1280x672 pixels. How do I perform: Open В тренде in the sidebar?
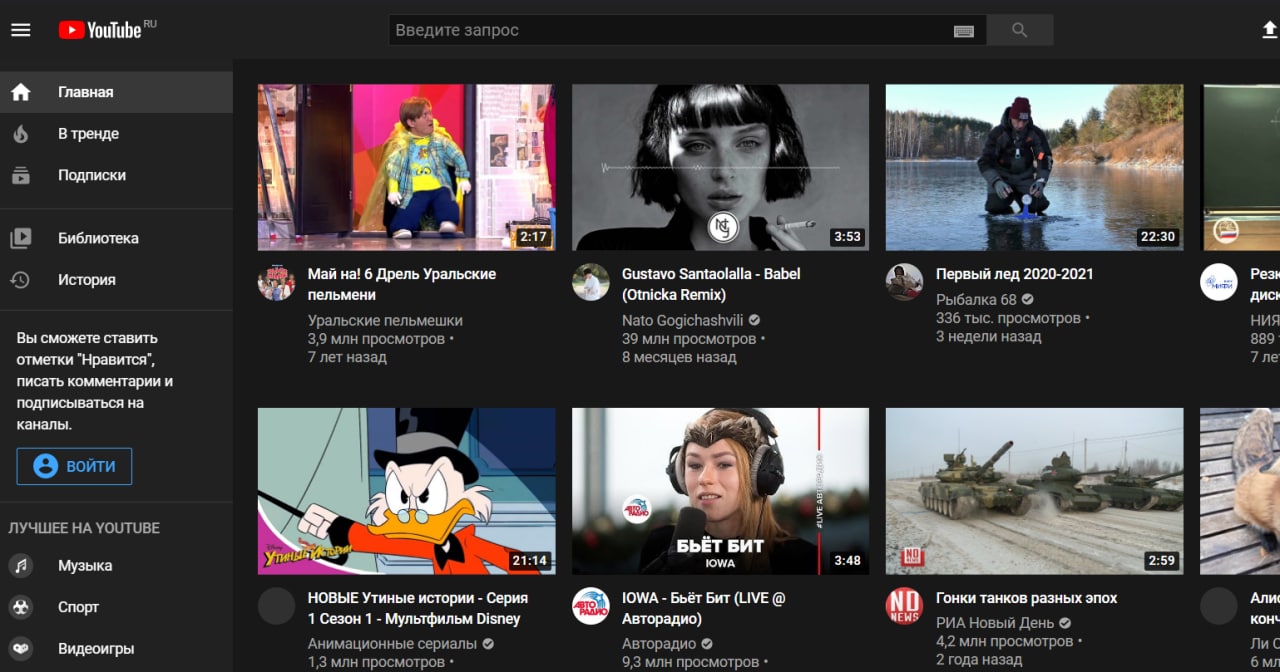point(116,134)
